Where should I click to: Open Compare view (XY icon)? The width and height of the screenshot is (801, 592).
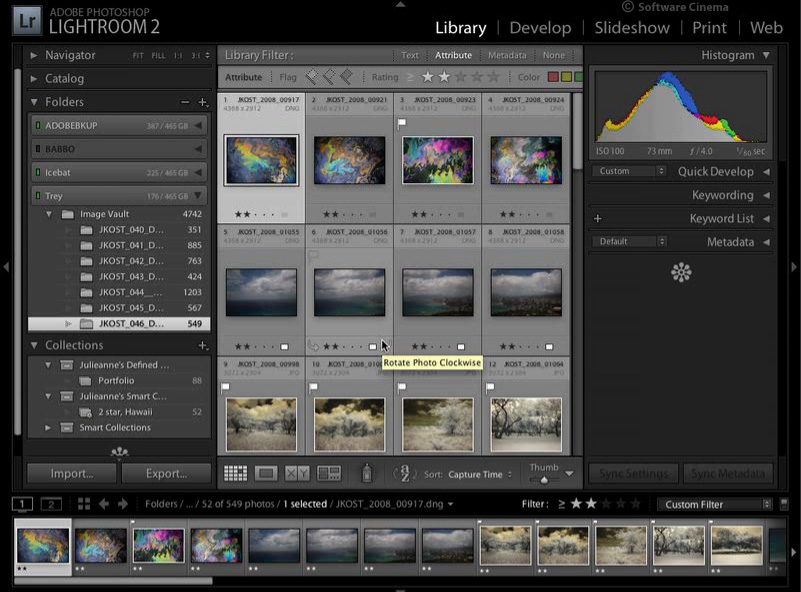(x=297, y=473)
